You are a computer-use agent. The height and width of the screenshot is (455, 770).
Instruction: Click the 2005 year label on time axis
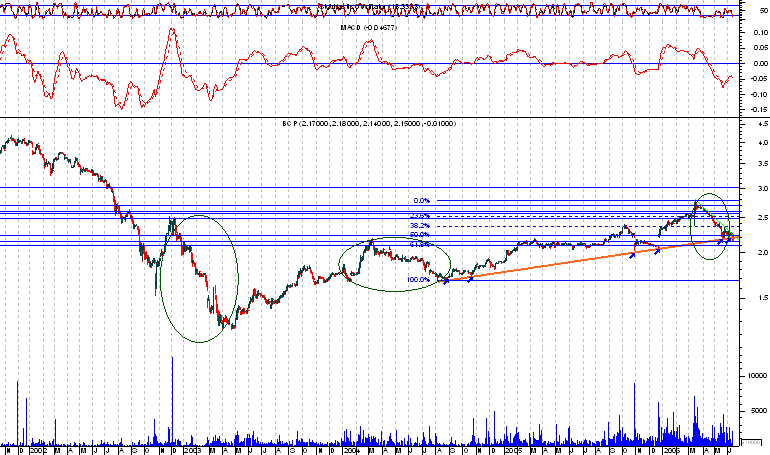click(513, 450)
